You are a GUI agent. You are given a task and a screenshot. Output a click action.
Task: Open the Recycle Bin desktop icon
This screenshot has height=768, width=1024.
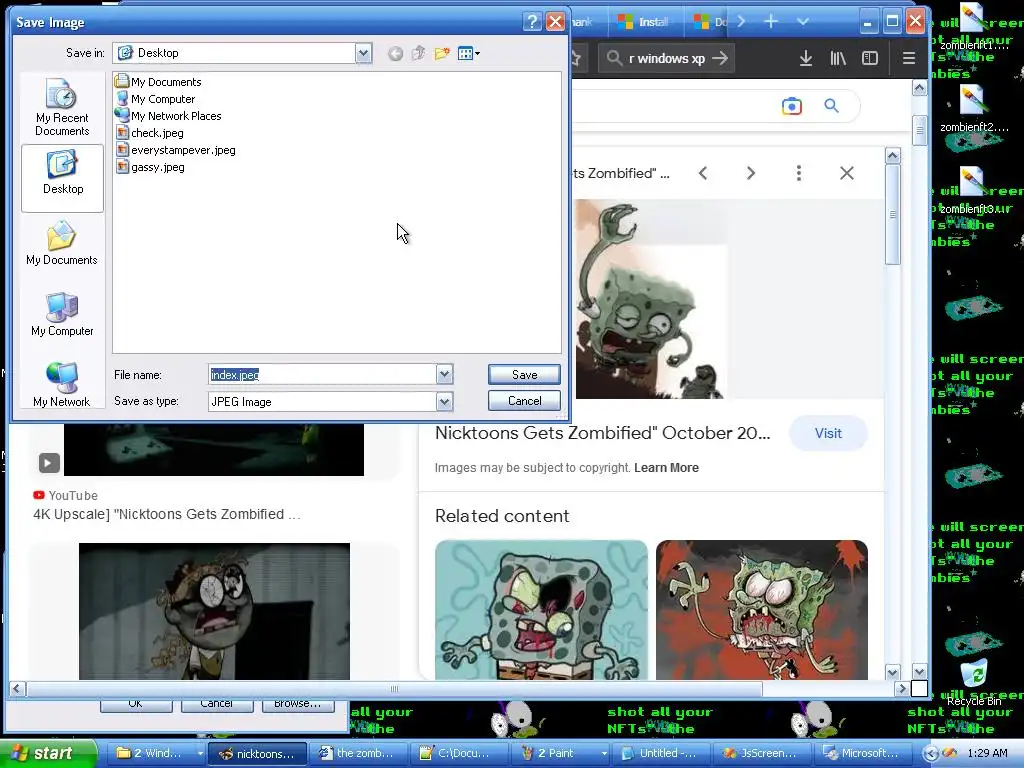pos(974,682)
